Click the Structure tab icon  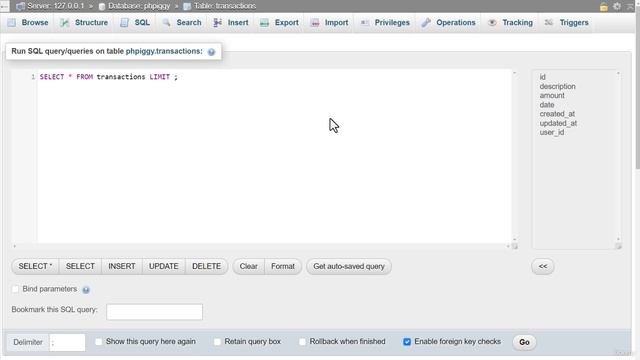pos(64,23)
